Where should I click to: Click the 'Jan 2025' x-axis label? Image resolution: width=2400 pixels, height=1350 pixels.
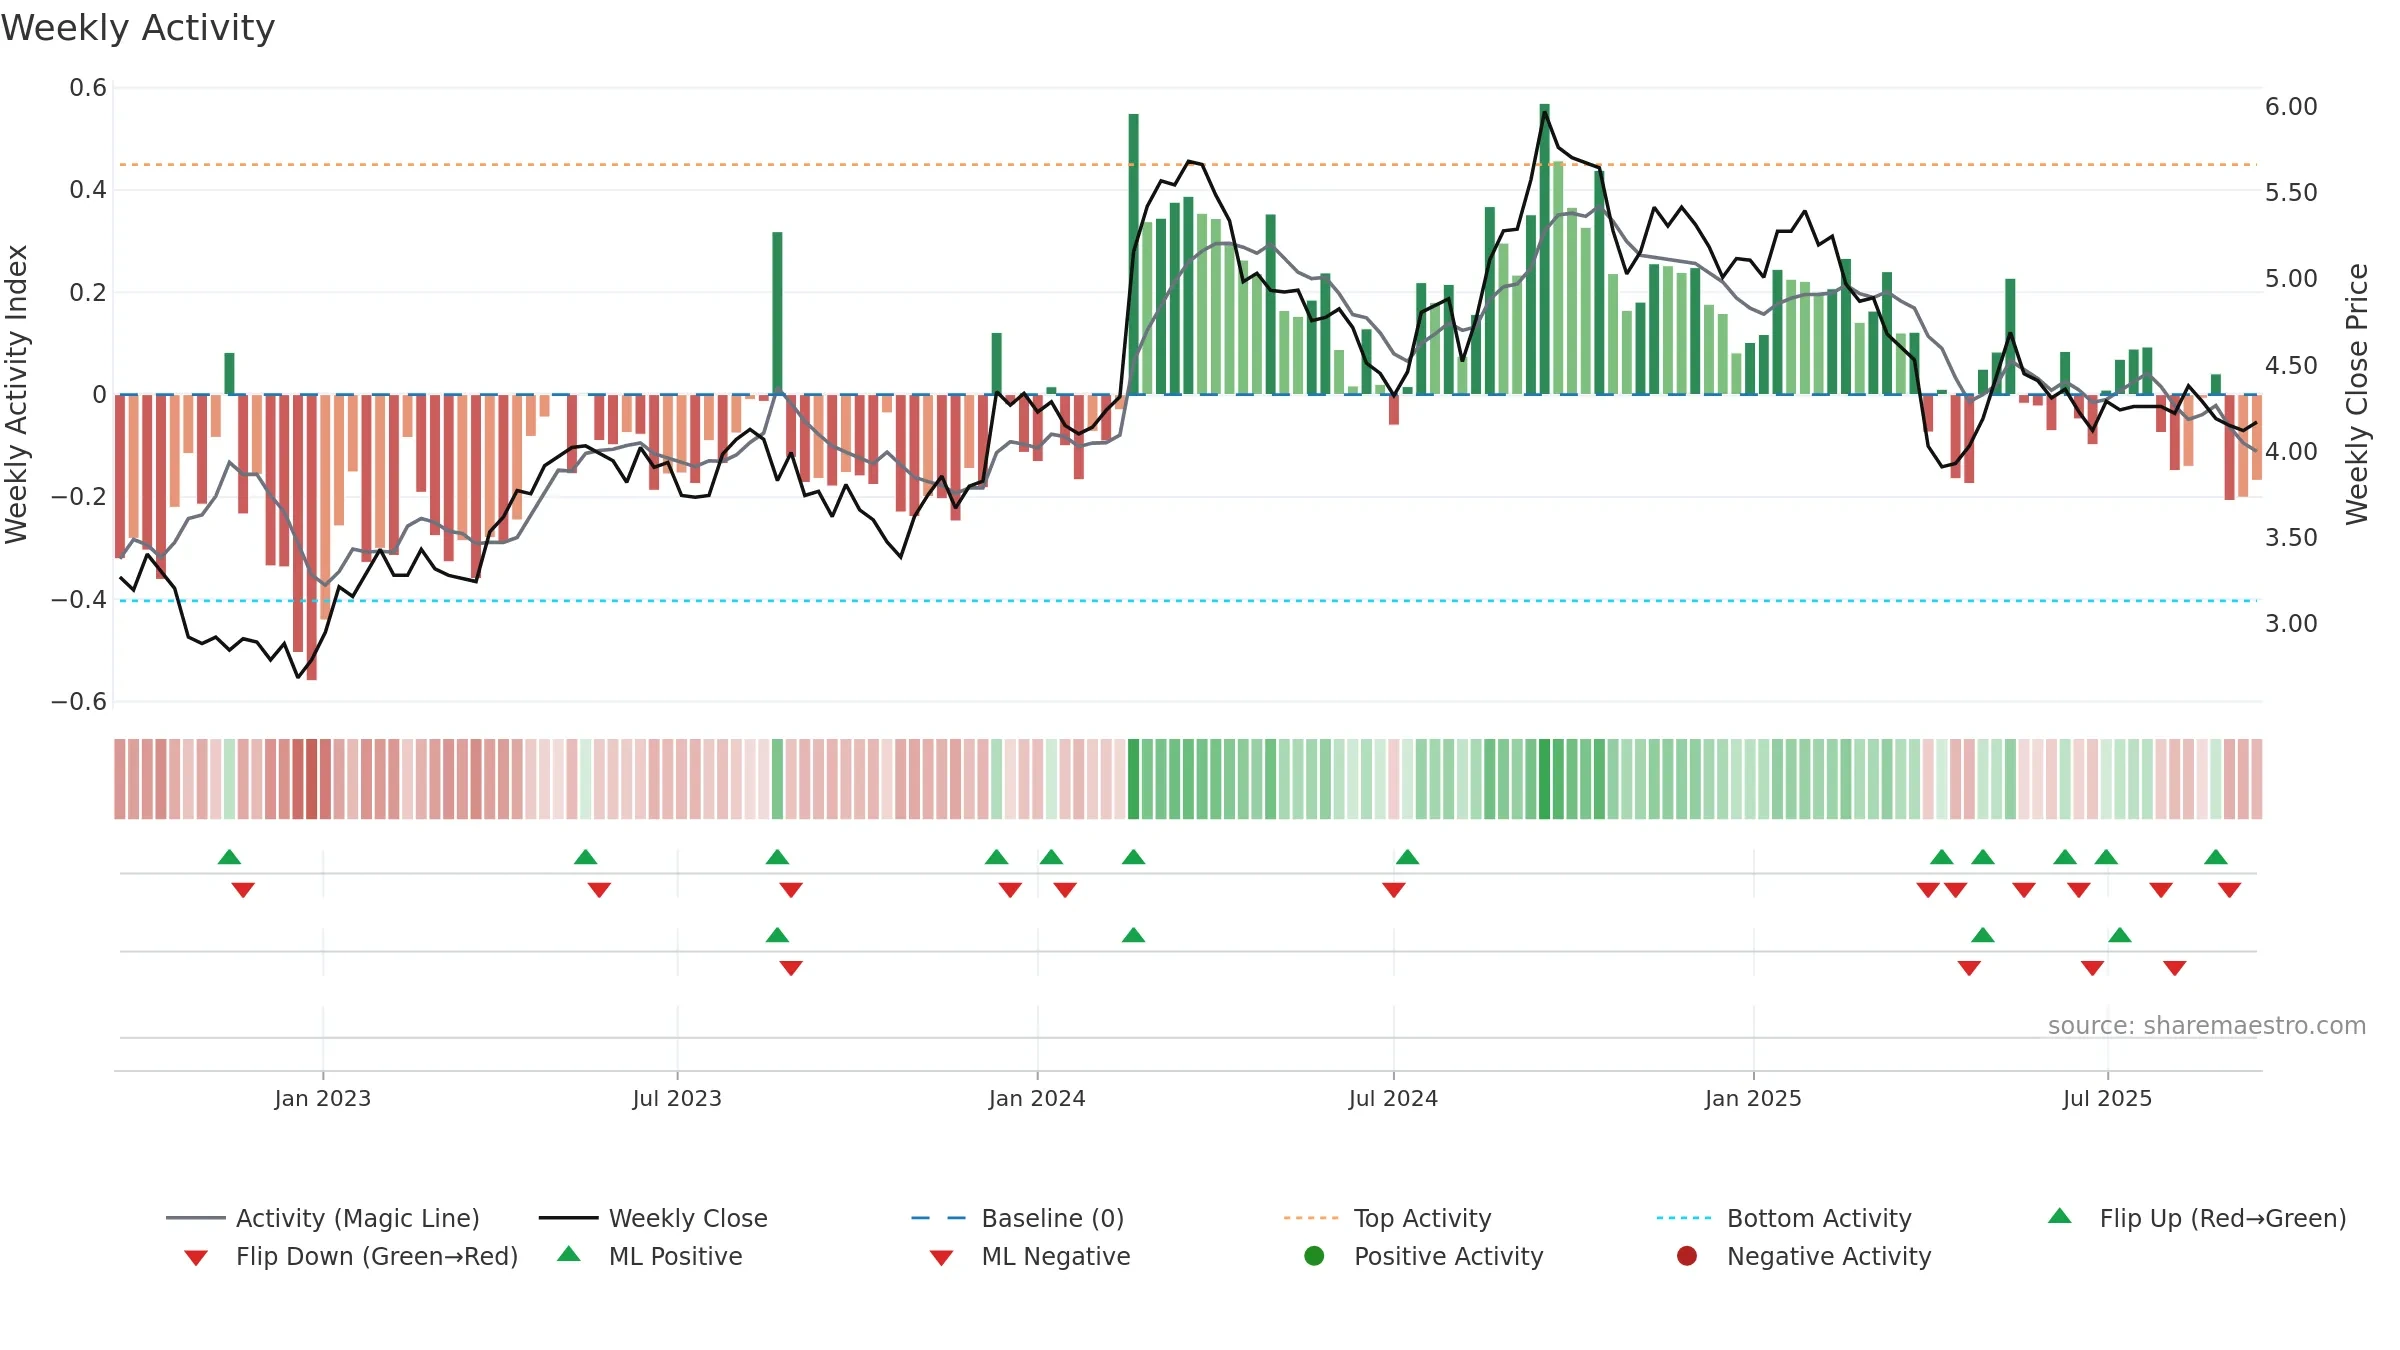1753,1098
